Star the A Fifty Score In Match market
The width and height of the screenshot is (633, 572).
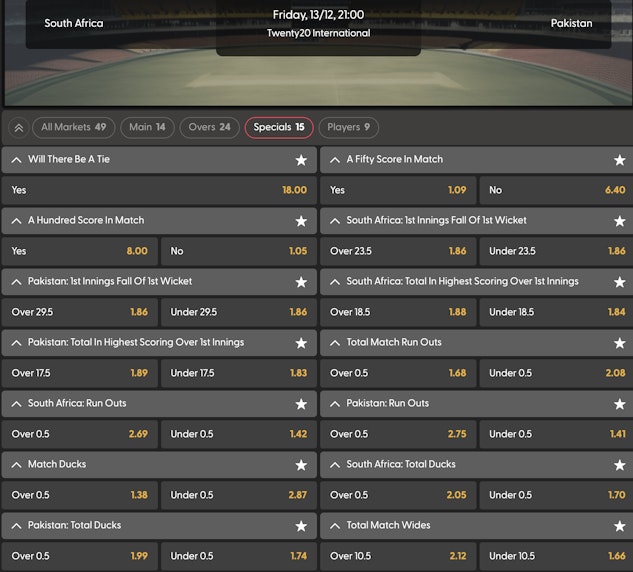[619, 160]
